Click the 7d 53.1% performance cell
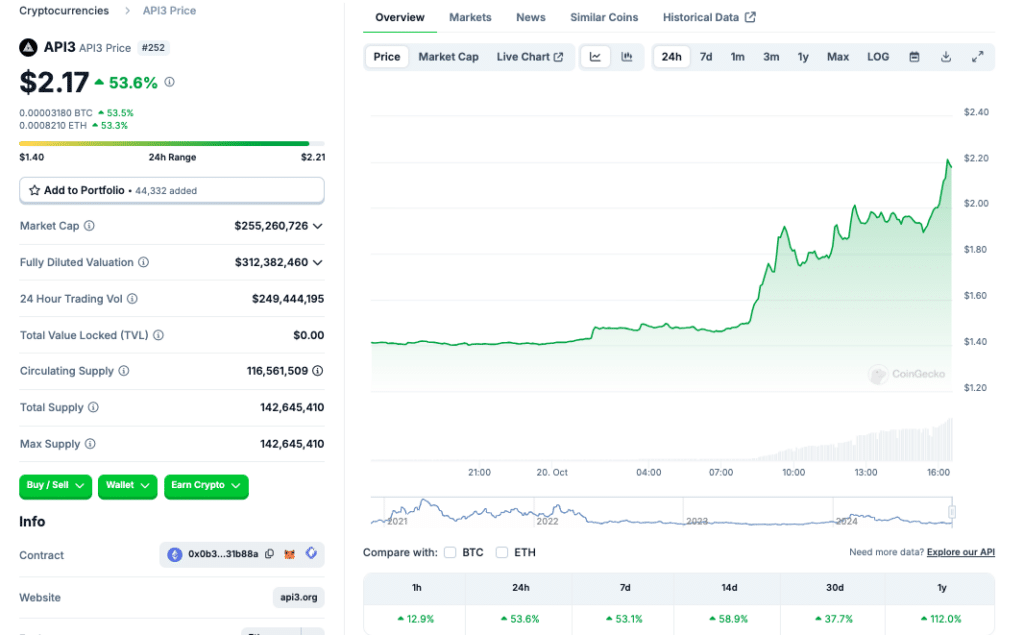Screen dimensions: 1024x635 pos(625,619)
